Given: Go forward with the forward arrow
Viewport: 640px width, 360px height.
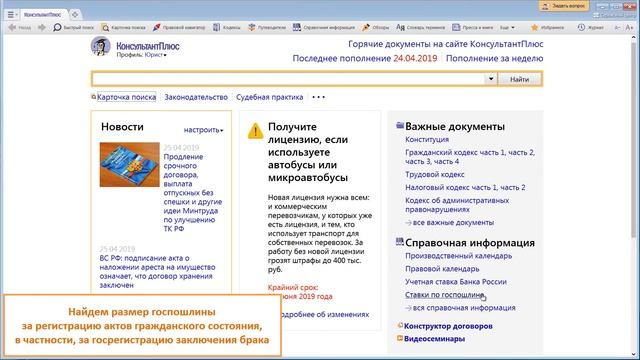Looking at the screenshot, I should click(x=41, y=27).
